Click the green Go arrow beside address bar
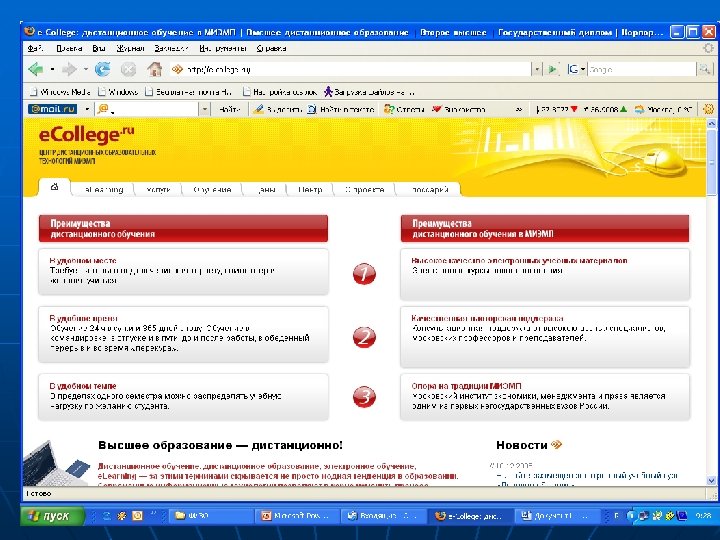Screen dimensions: 720x540 pyautogui.click(x=552, y=69)
